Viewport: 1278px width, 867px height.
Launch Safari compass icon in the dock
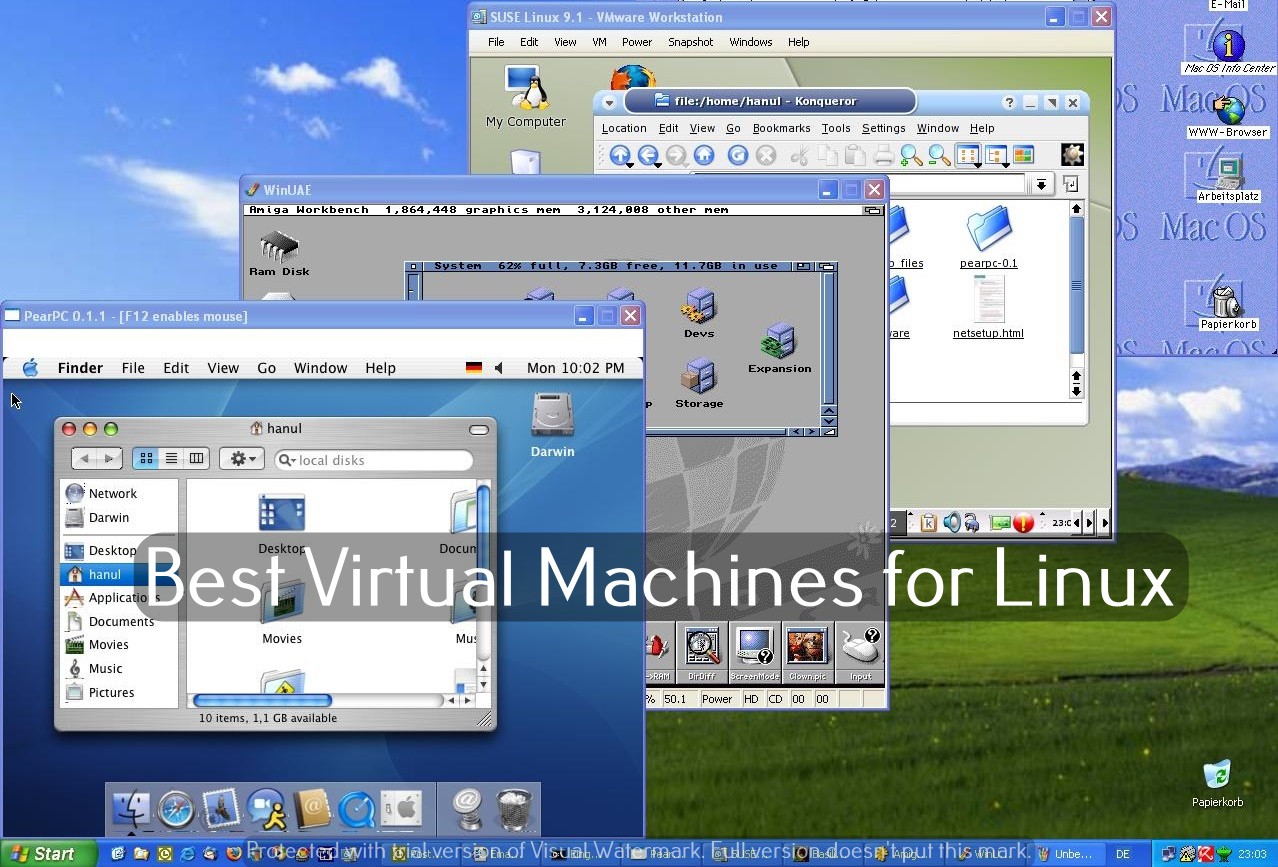[176, 809]
